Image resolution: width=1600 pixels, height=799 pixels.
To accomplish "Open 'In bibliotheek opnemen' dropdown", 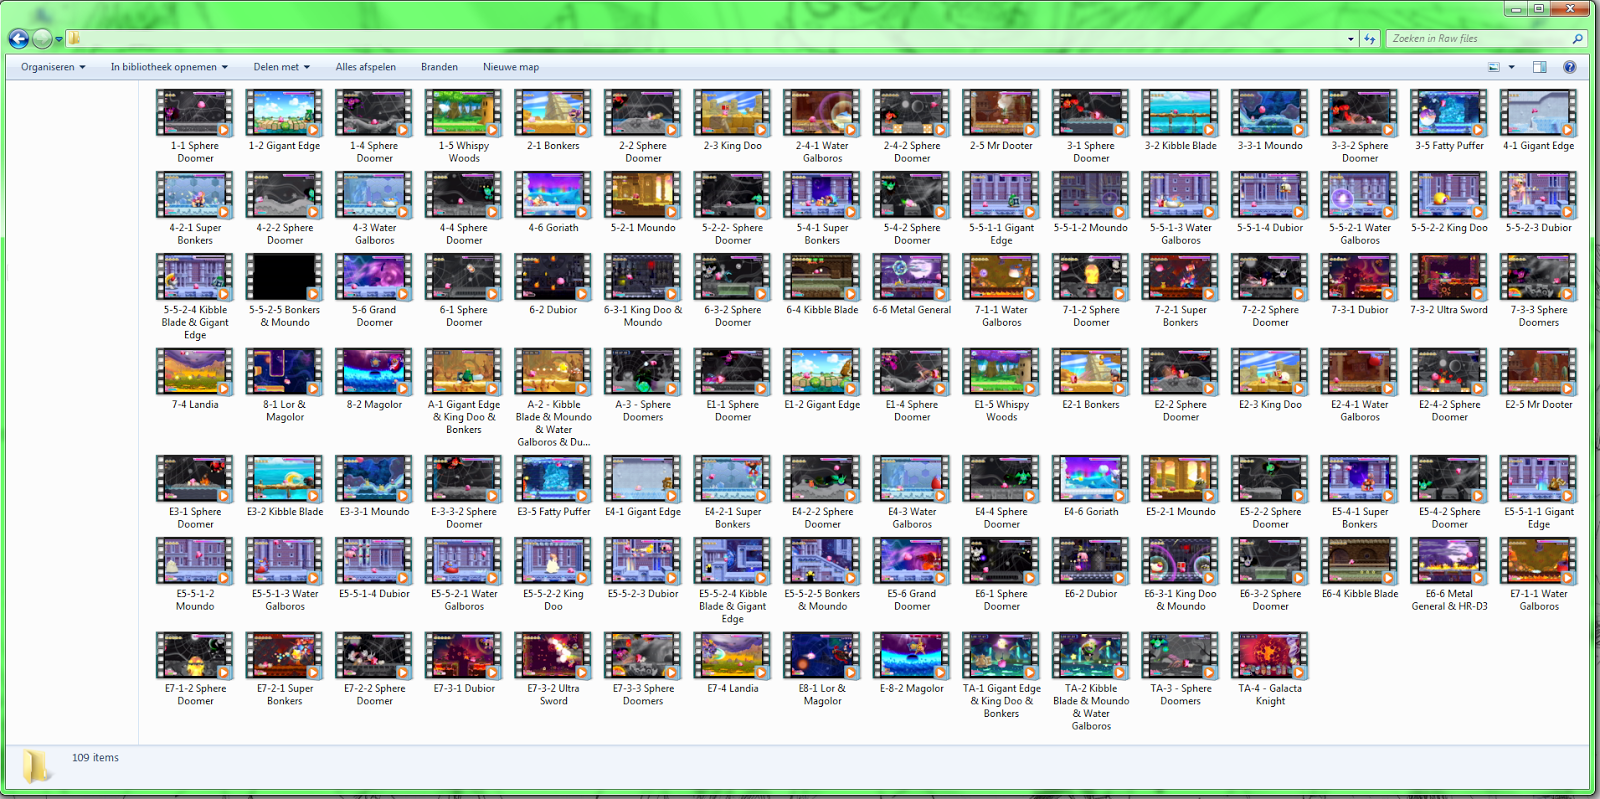I will click(x=169, y=67).
